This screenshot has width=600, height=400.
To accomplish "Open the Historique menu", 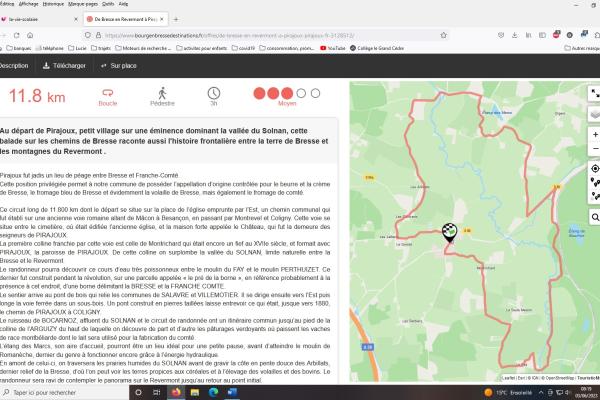I will (55, 4).
